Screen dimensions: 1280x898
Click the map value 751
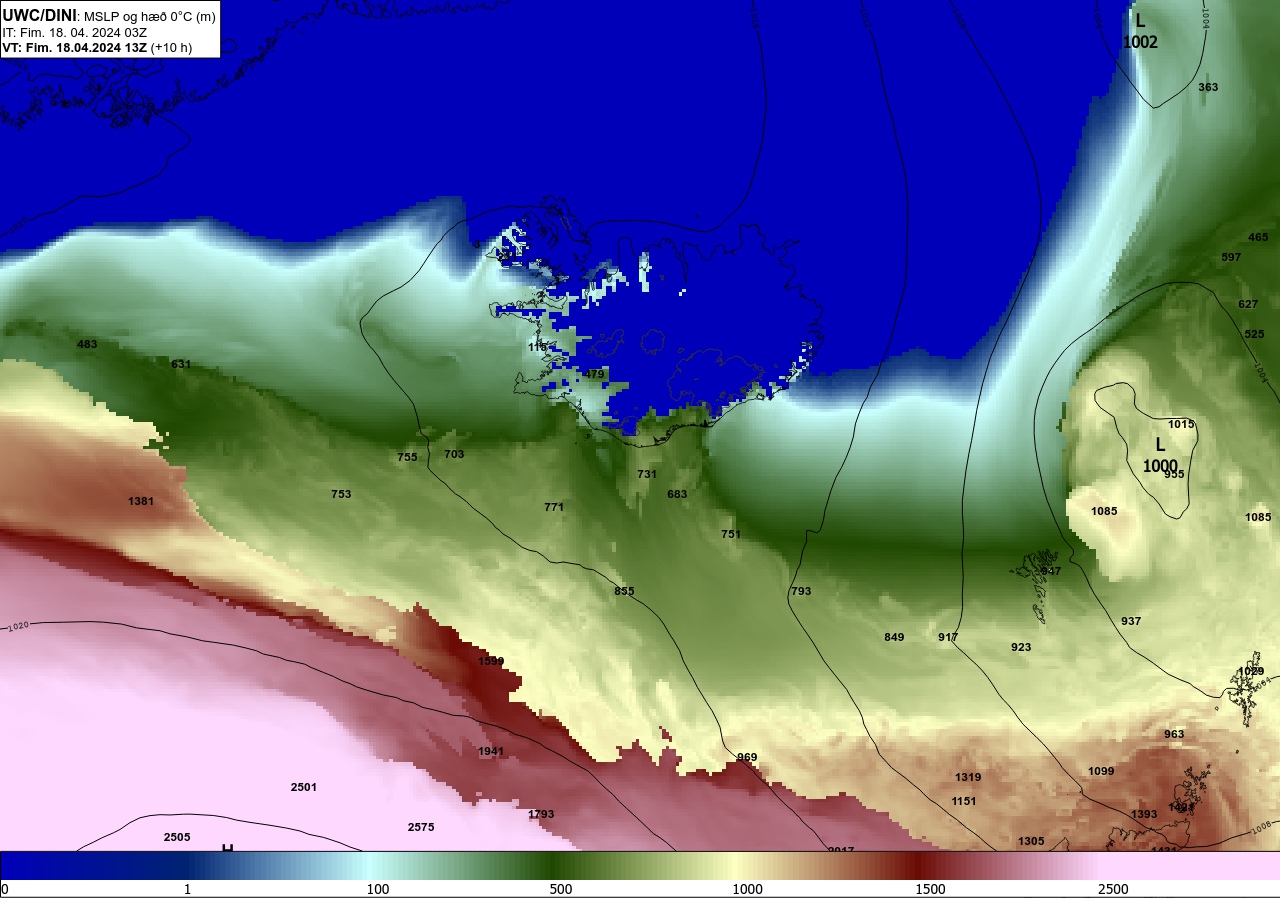coord(731,534)
